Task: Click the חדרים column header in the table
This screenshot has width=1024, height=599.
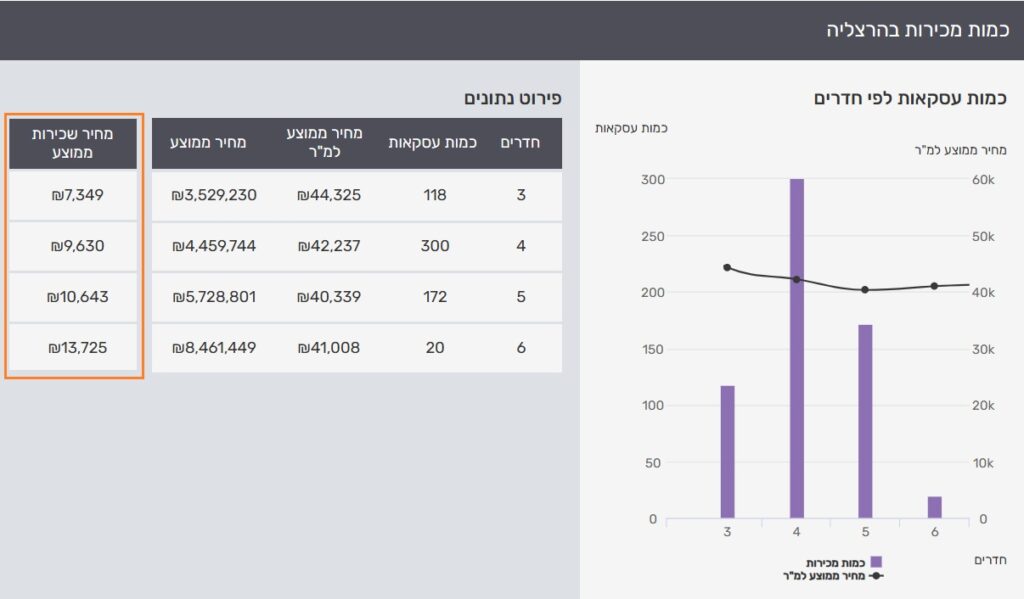Action: pyautogui.click(x=520, y=143)
